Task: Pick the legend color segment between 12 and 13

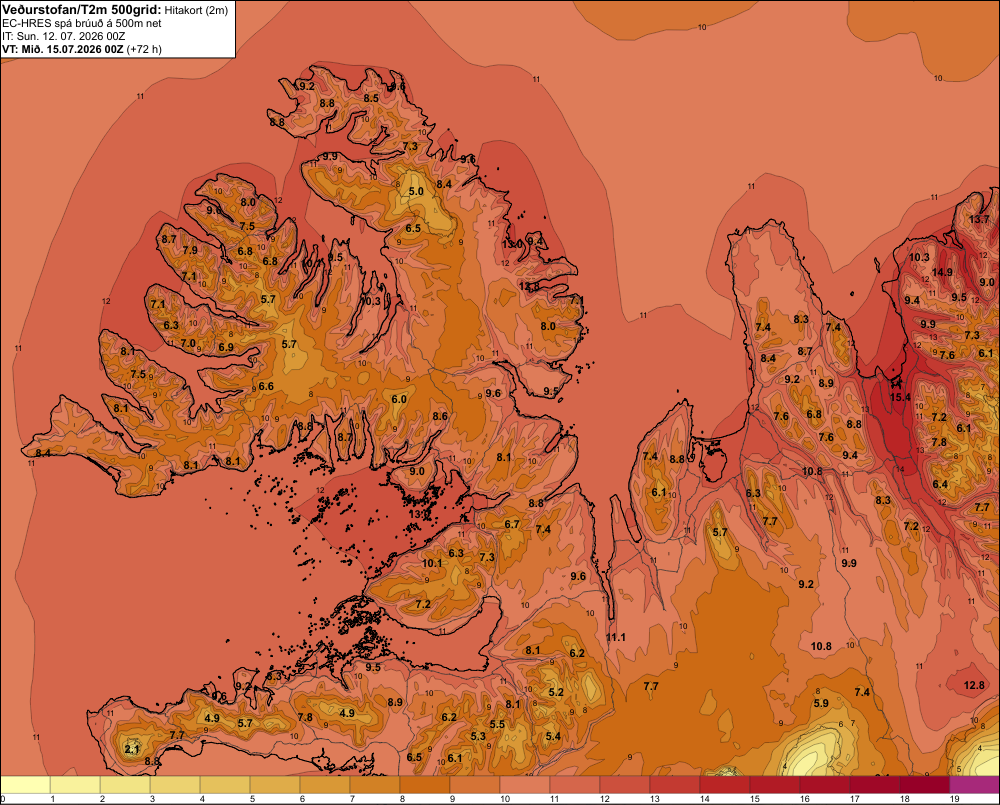Action: 625,785
